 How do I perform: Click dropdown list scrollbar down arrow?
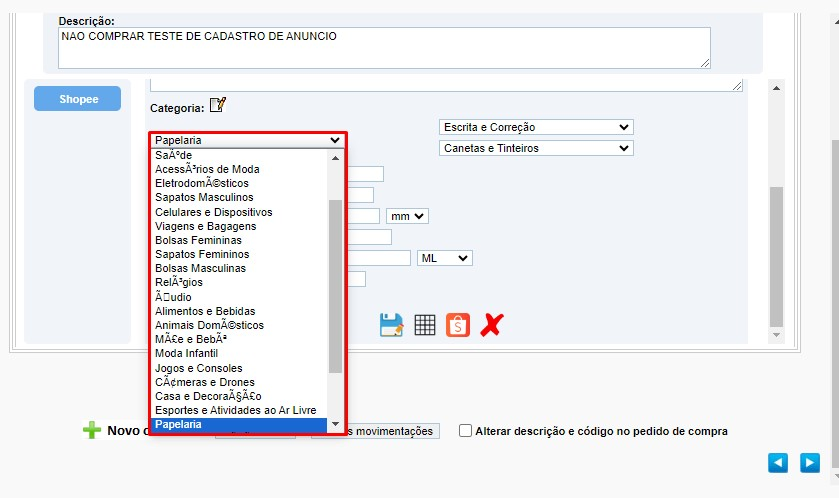[335, 424]
